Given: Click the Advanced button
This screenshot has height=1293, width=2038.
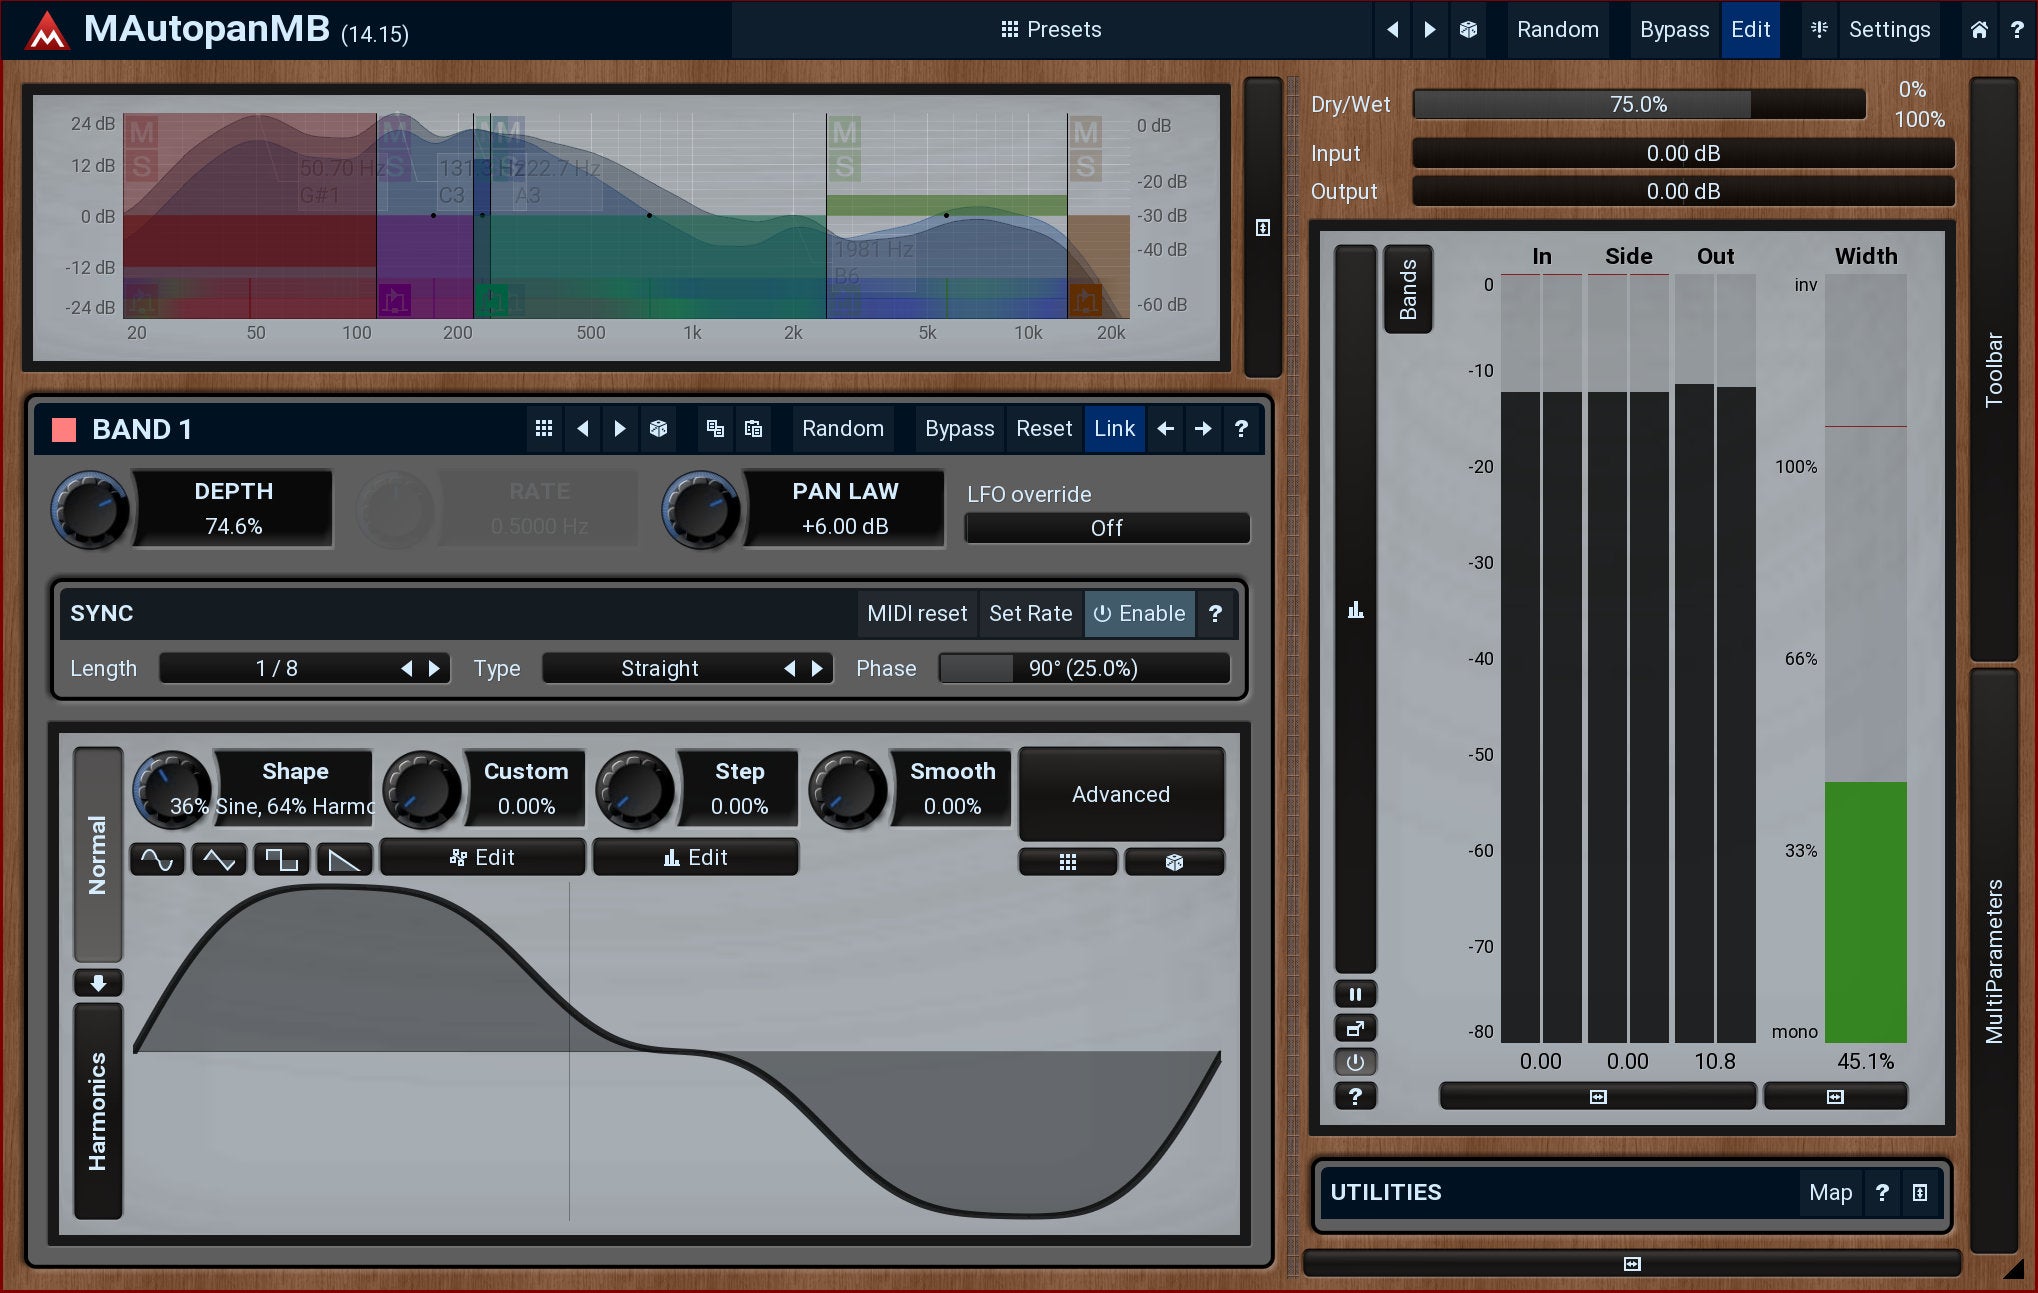Looking at the screenshot, I should point(1120,794).
